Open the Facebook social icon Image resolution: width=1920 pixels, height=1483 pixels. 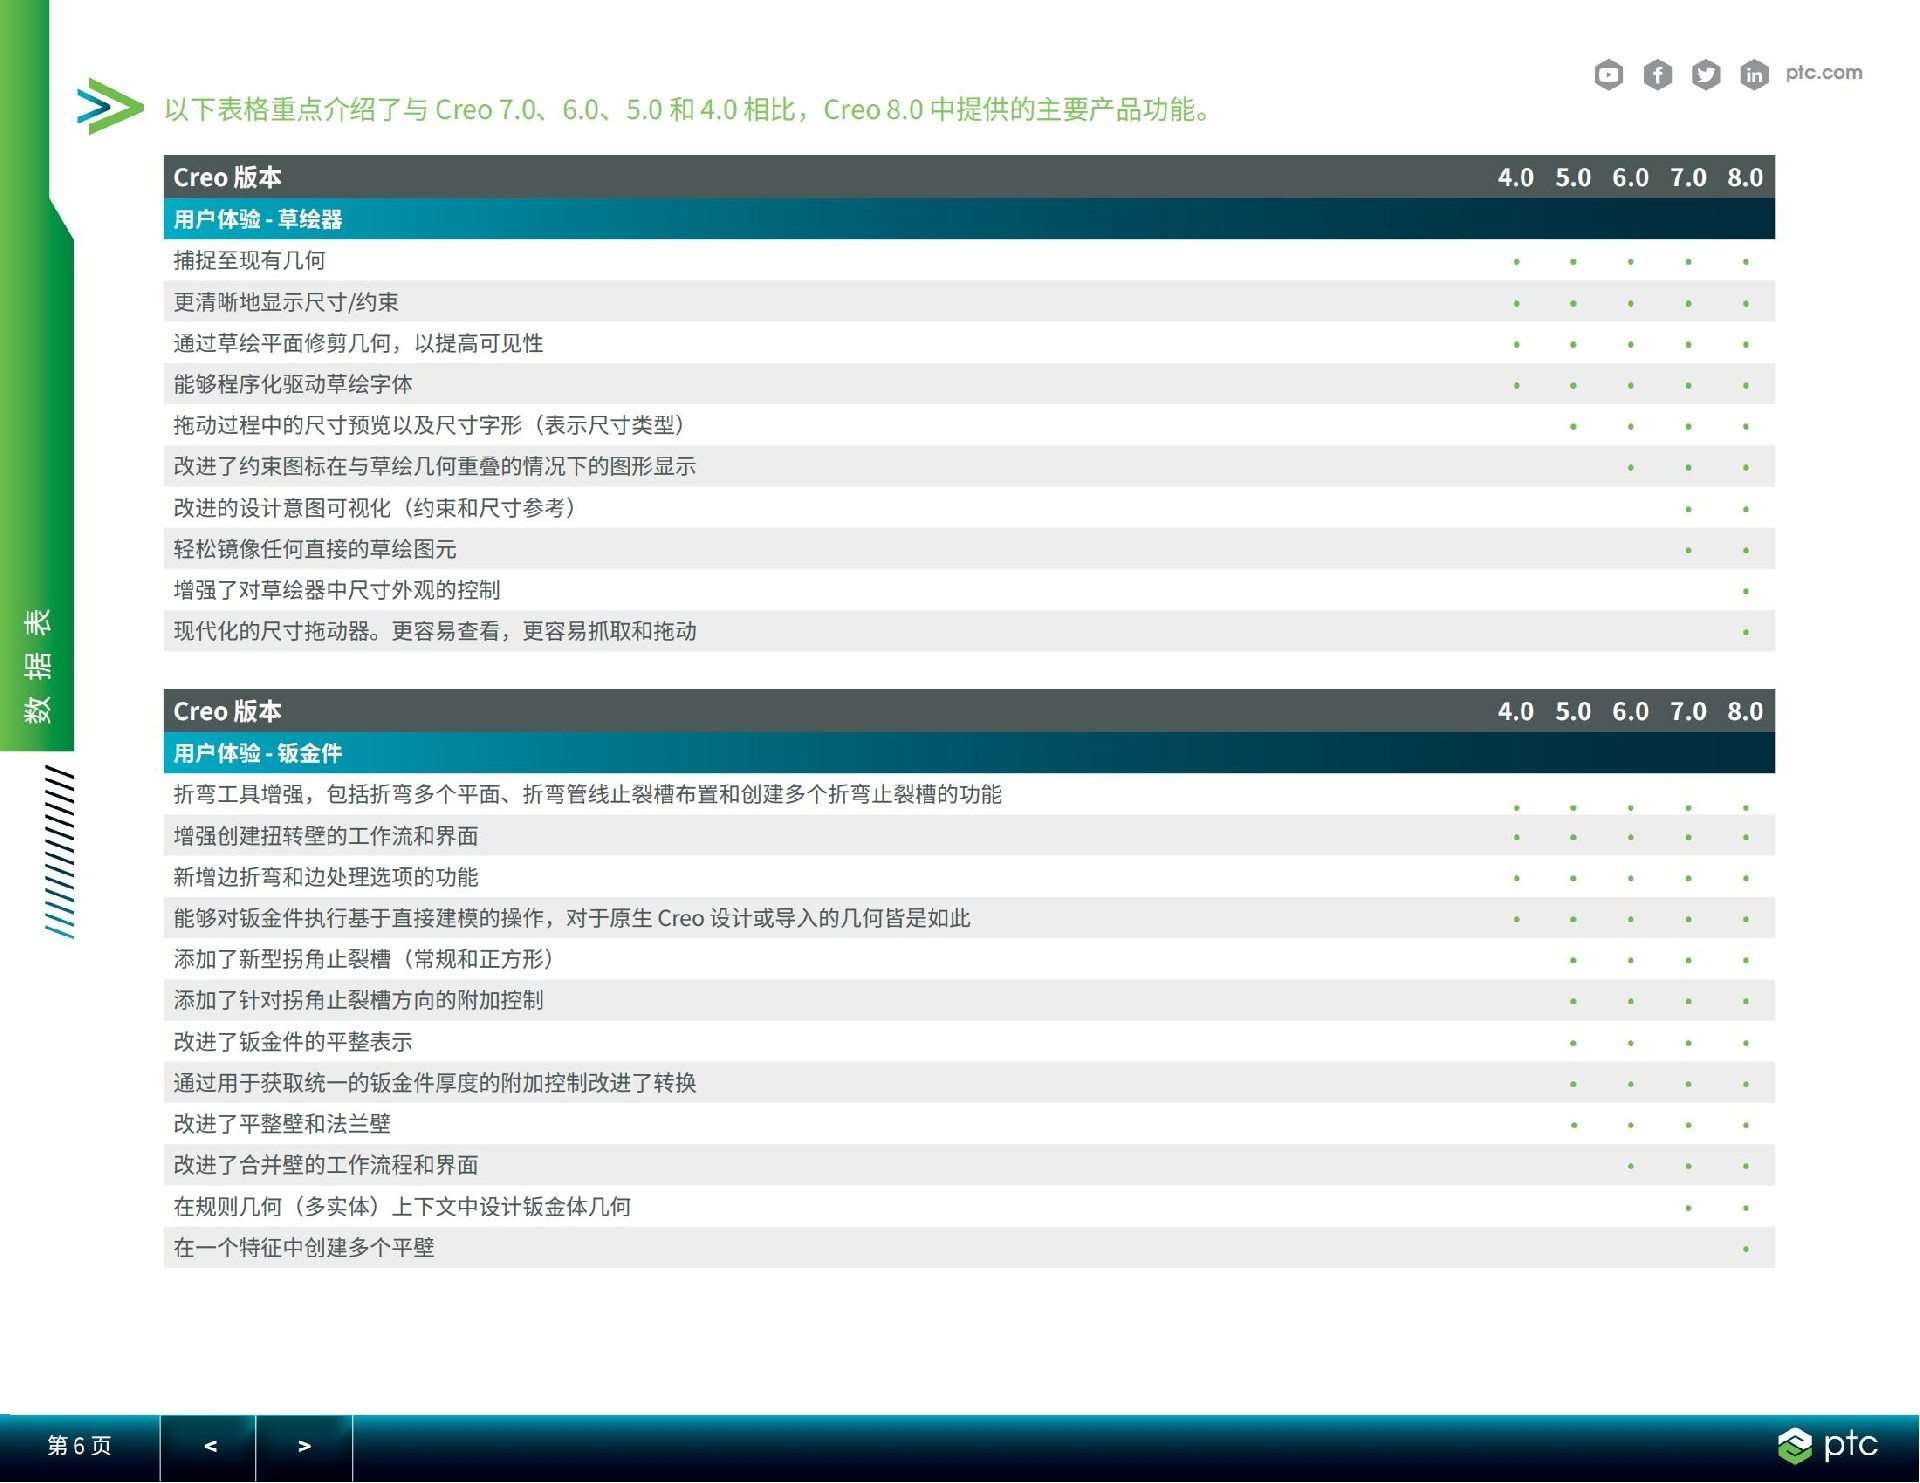[x=1657, y=75]
